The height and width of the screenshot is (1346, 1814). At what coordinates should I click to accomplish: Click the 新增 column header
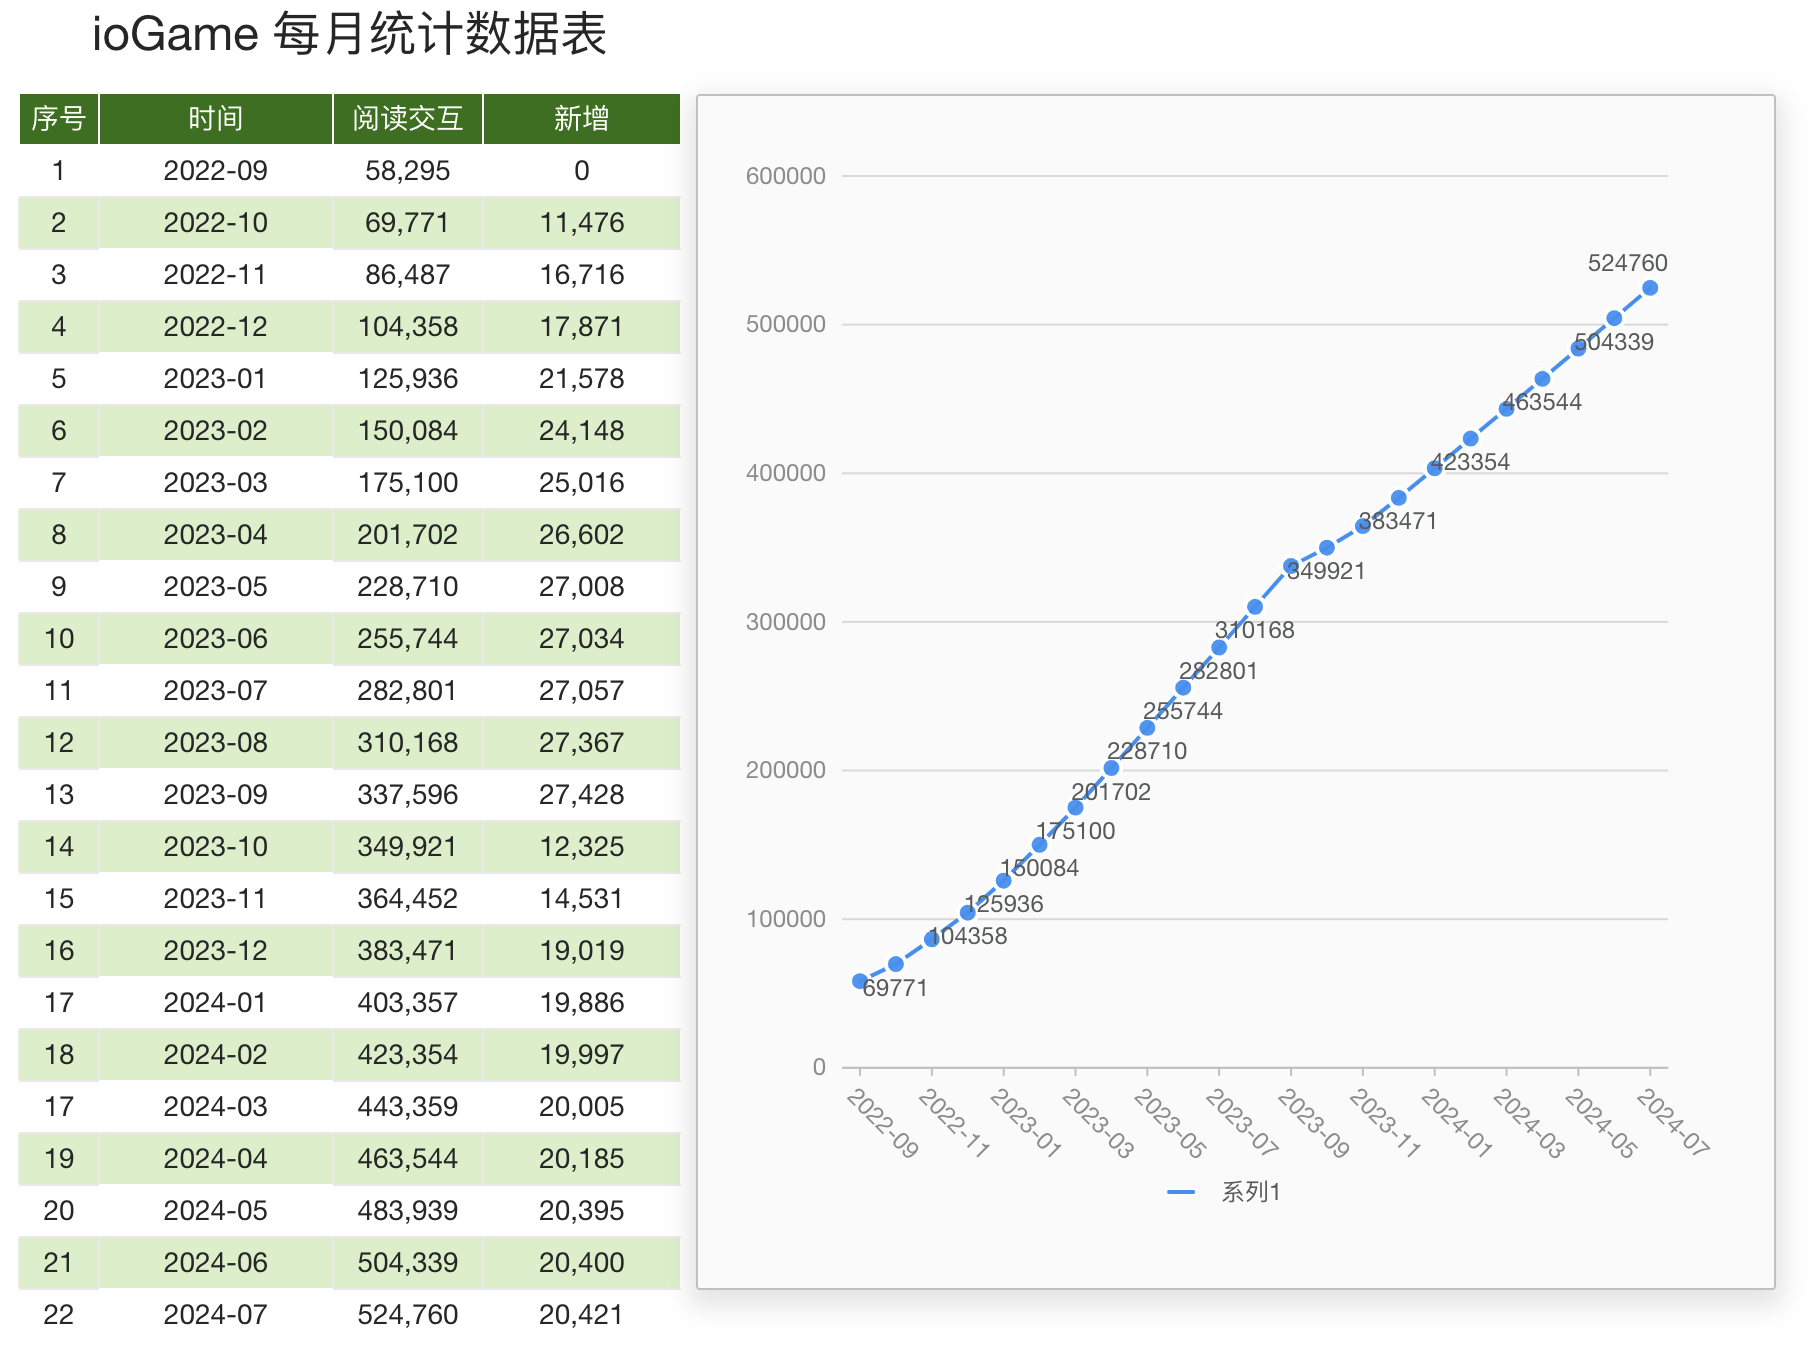click(582, 119)
